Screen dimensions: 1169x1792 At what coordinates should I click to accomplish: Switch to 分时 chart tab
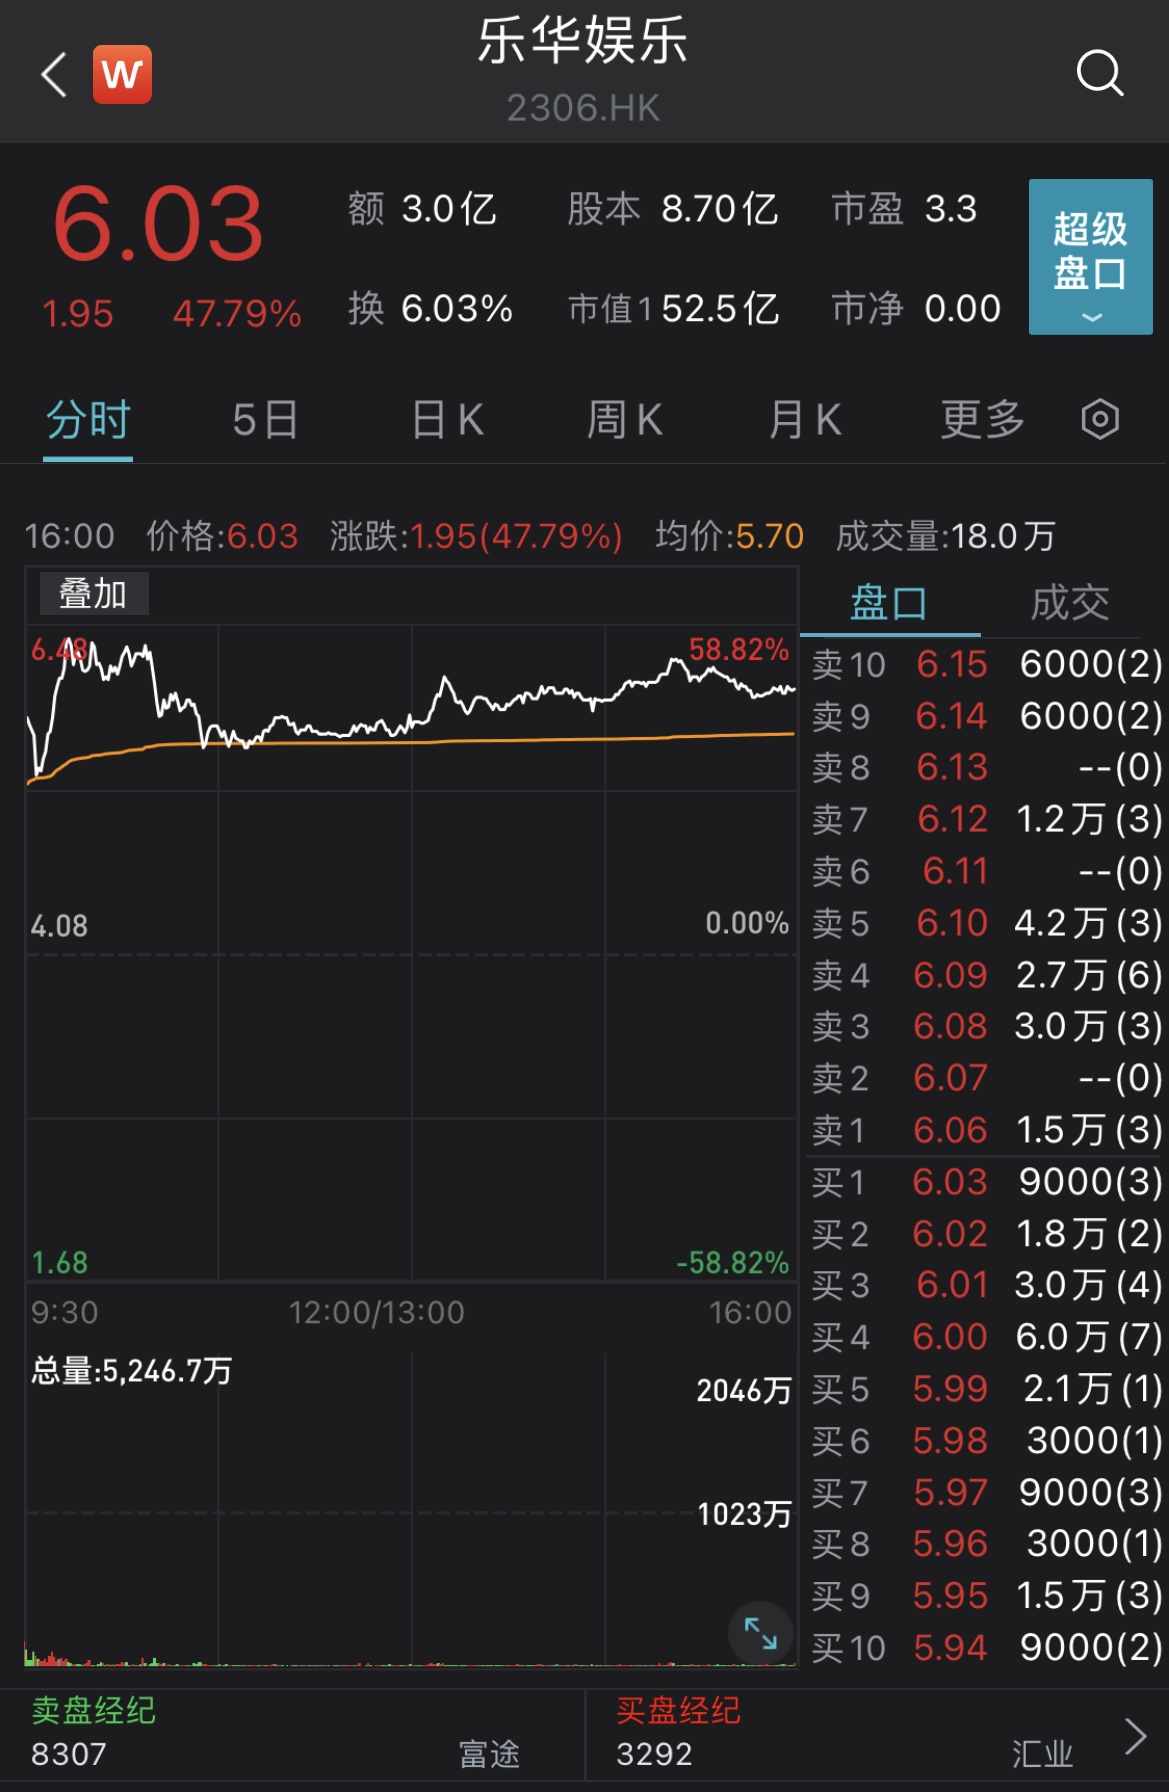coord(88,420)
